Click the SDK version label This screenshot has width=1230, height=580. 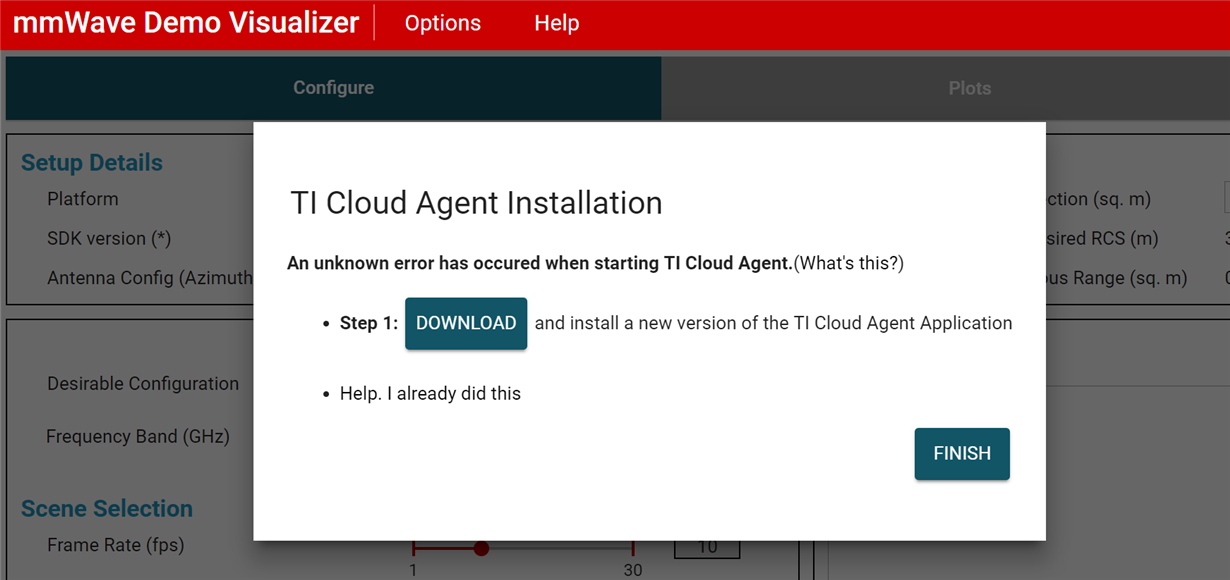110,239
